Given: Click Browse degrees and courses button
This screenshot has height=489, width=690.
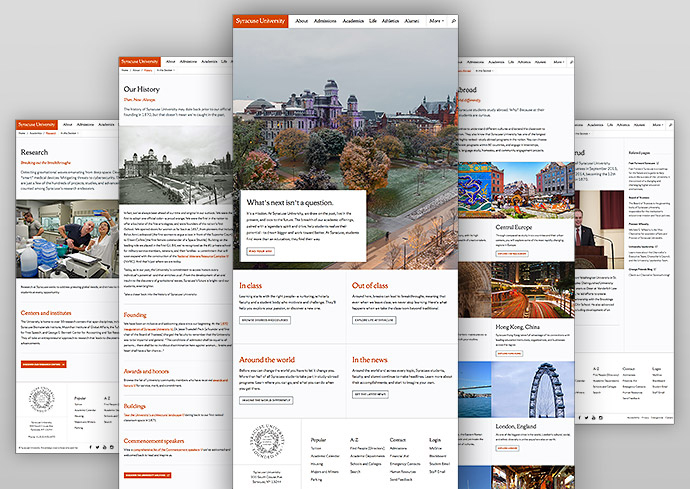Looking at the screenshot, I should (x=265, y=320).
